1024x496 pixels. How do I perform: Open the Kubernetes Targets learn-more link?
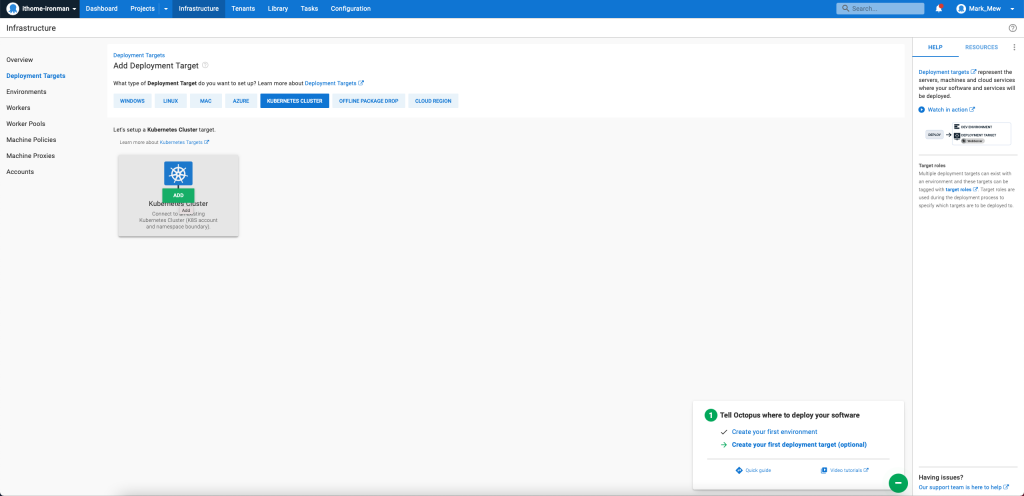click(184, 142)
